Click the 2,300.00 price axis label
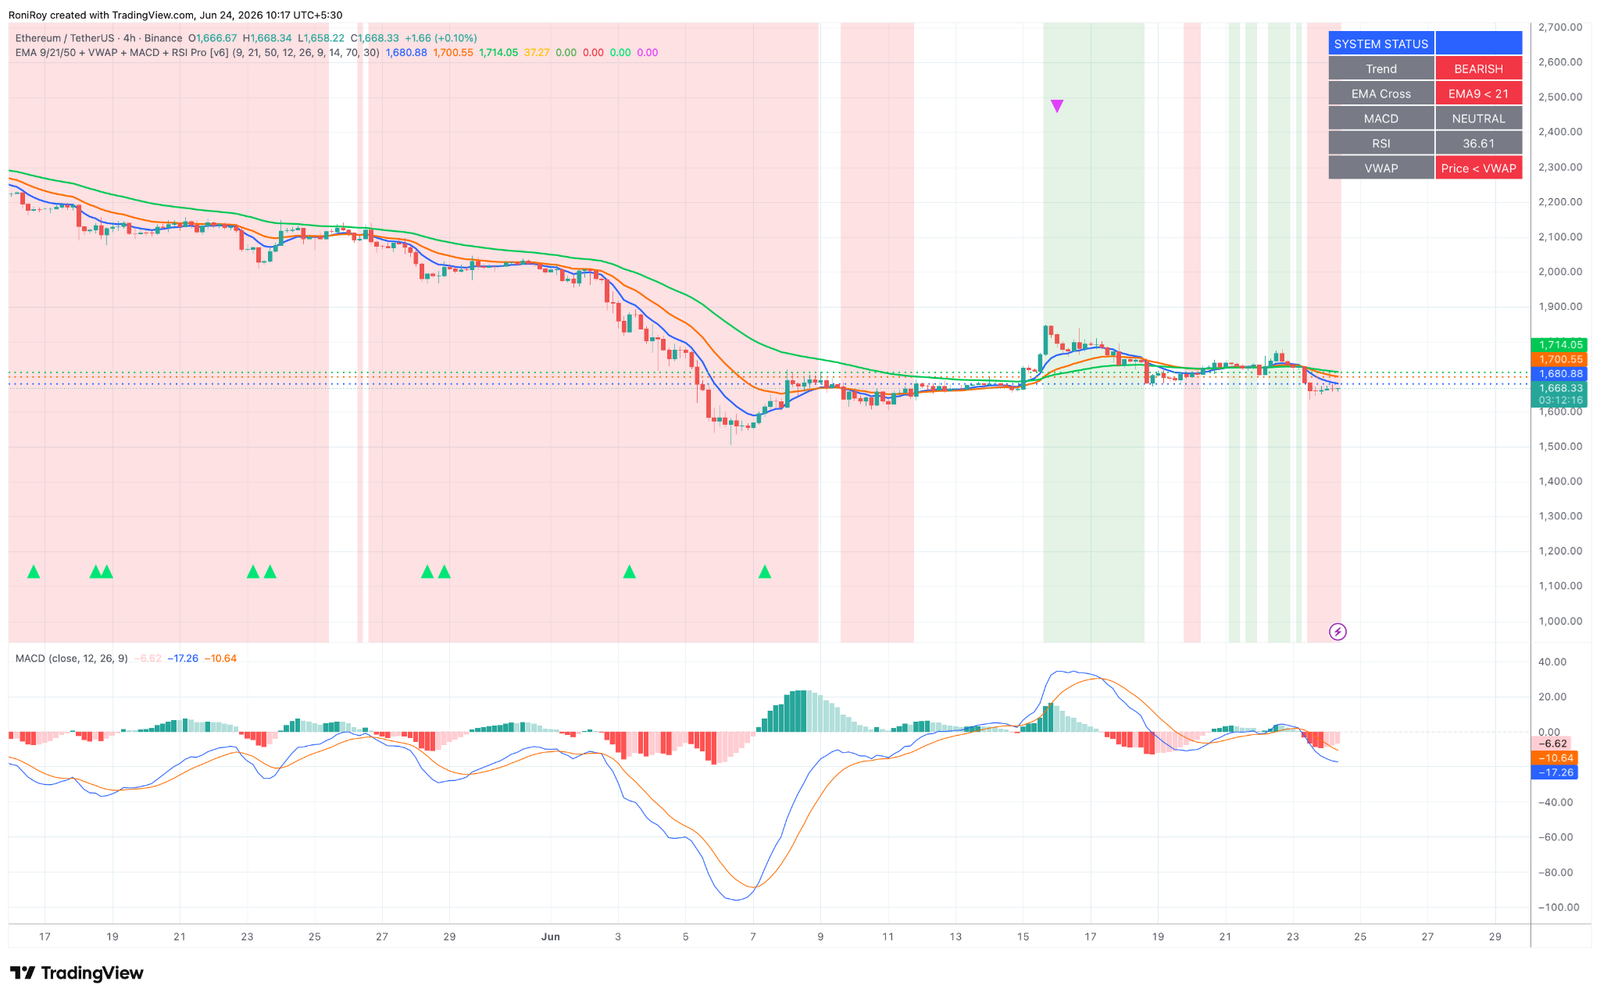This screenshot has width=1600, height=998. [1560, 167]
